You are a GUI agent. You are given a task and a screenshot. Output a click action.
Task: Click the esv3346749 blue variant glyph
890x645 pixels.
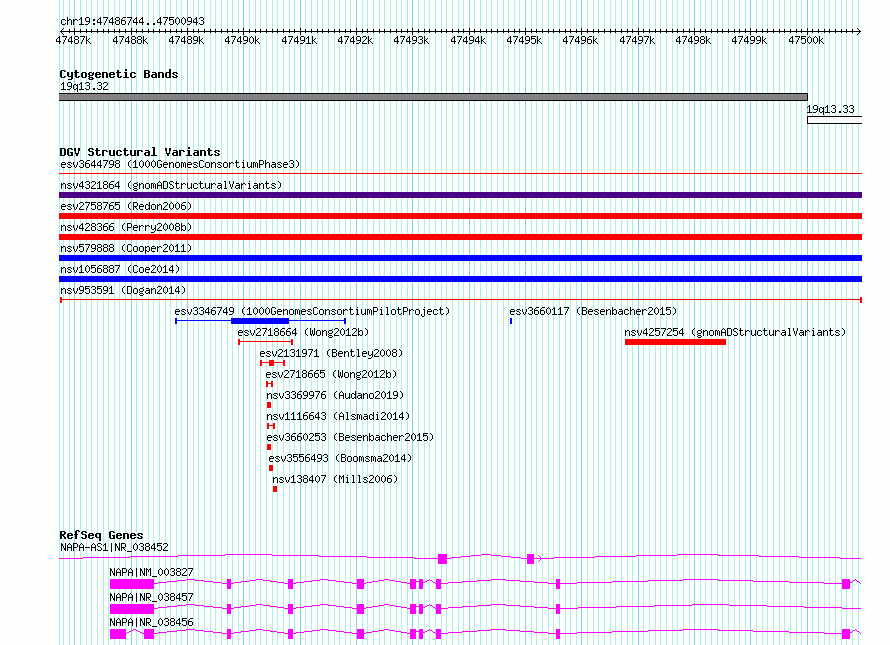click(x=261, y=321)
